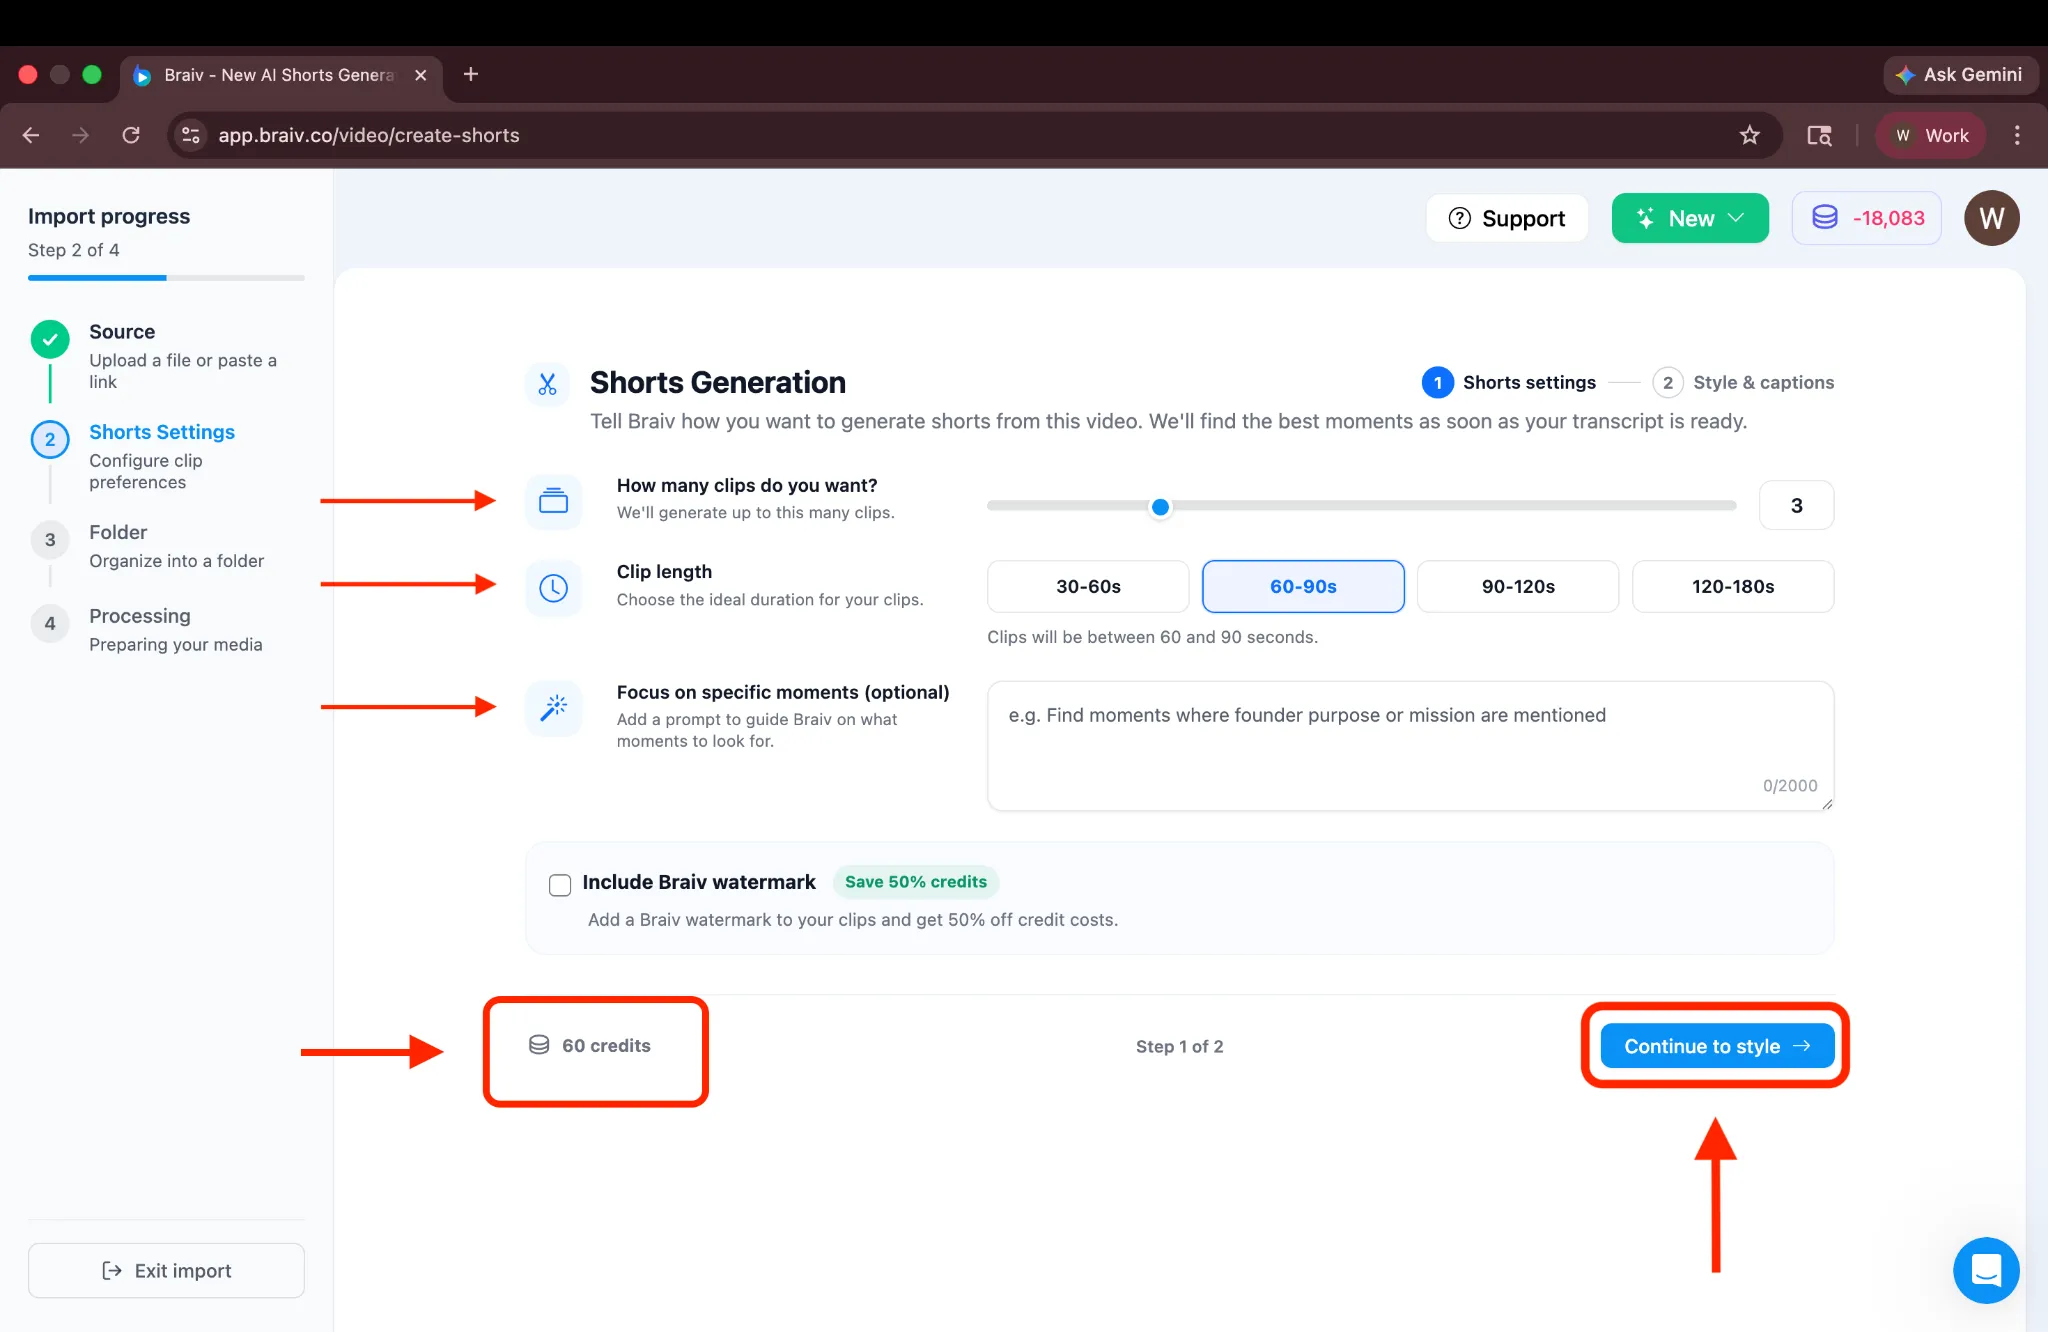The width and height of the screenshot is (2048, 1332).
Task: Click the import progress bar
Action: tap(166, 278)
